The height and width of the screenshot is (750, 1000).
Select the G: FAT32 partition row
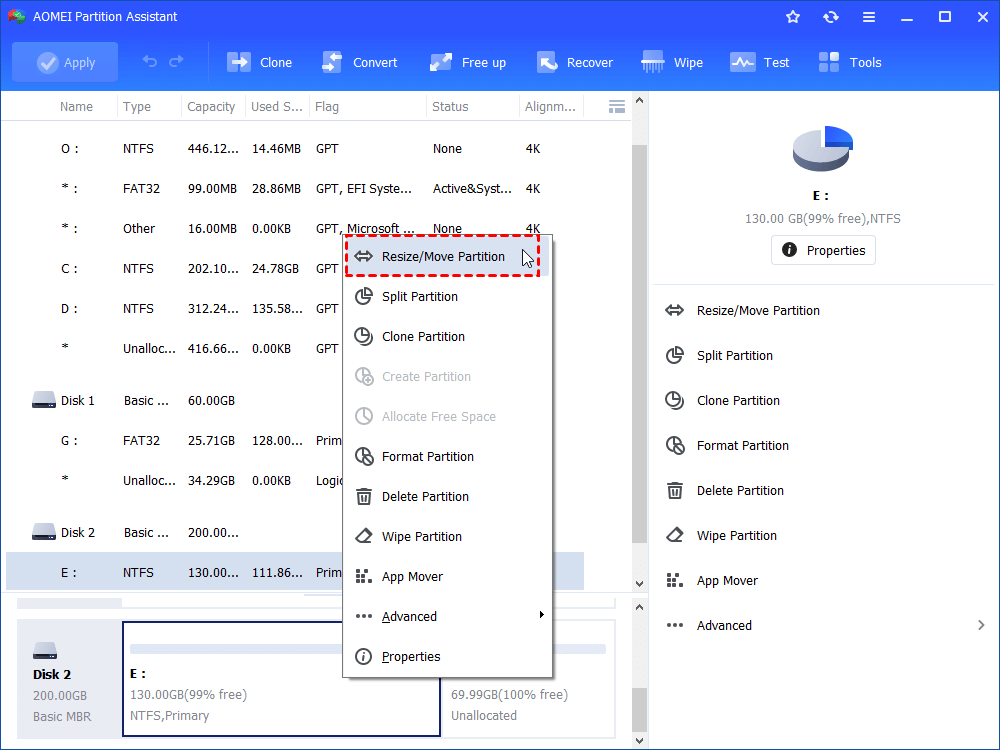coord(174,441)
